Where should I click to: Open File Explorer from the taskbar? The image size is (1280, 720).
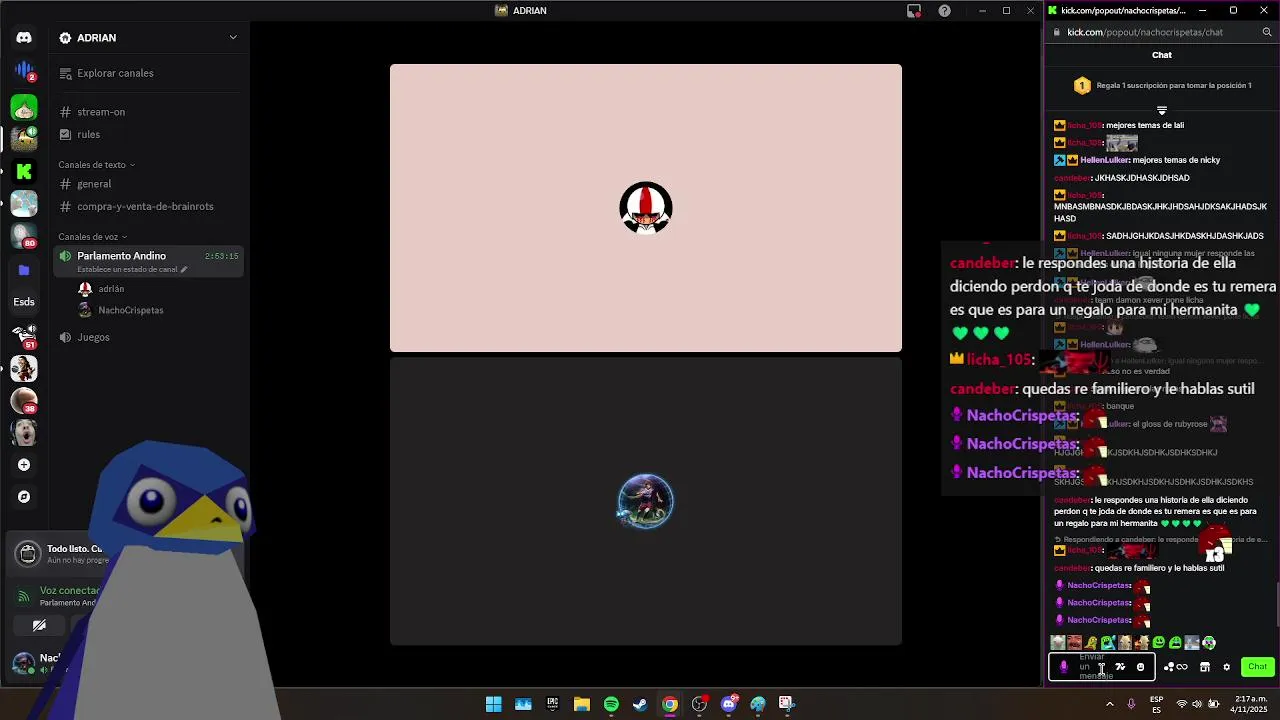(582, 704)
